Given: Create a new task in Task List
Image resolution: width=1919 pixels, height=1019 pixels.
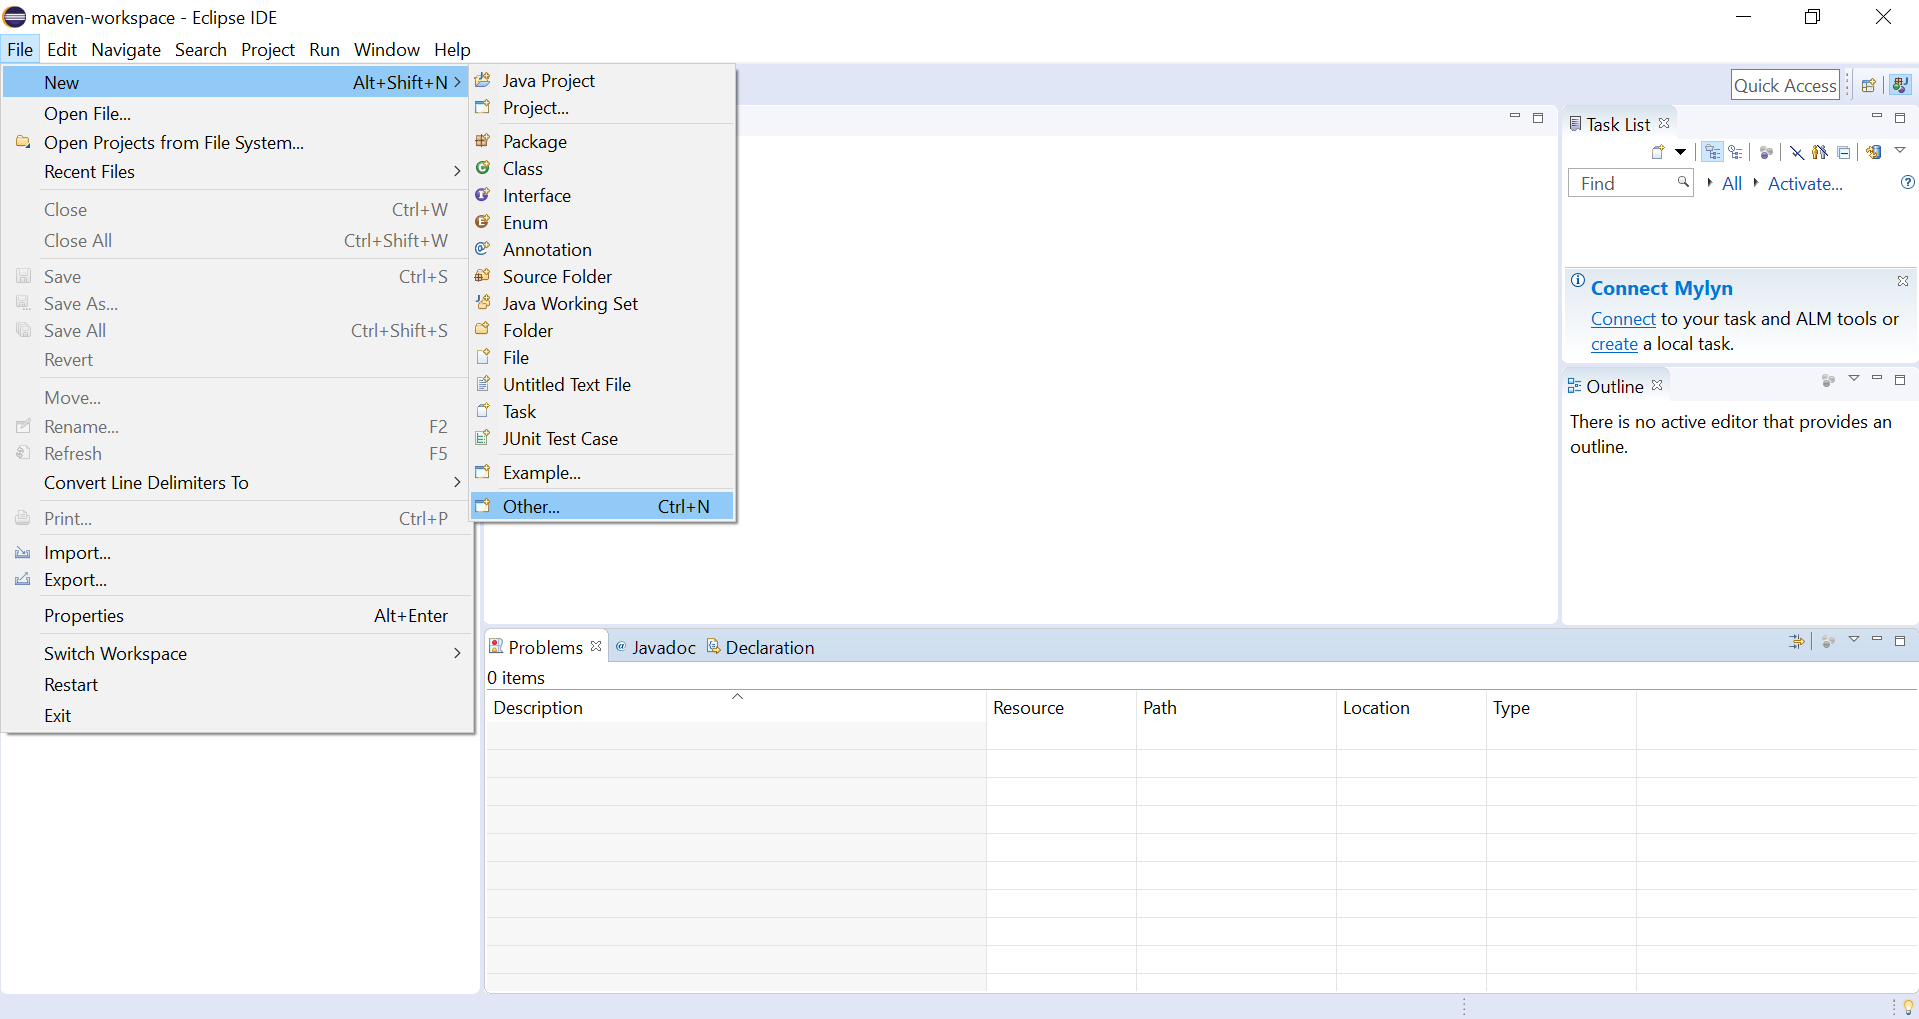Looking at the screenshot, I should [1656, 152].
